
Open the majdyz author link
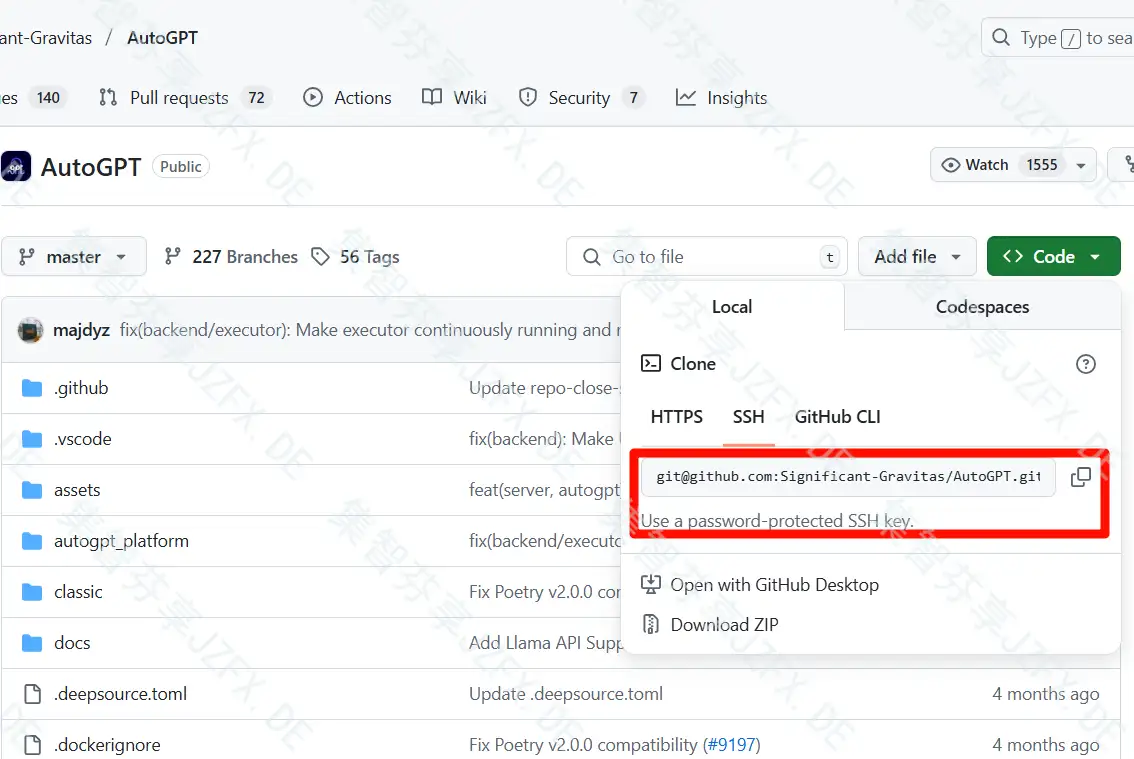tap(81, 330)
